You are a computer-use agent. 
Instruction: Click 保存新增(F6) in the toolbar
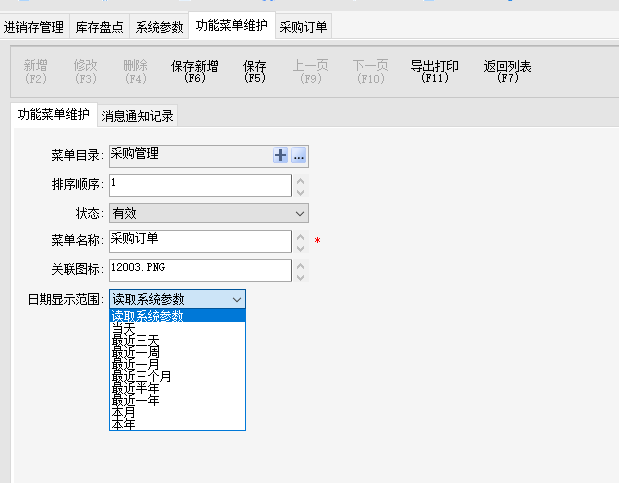(x=195, y=71)
